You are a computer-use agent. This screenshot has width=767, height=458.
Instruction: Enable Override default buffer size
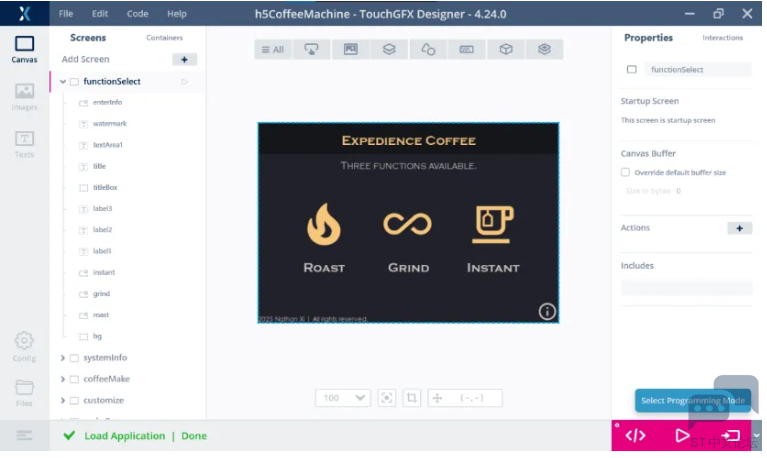coord(625,172)
